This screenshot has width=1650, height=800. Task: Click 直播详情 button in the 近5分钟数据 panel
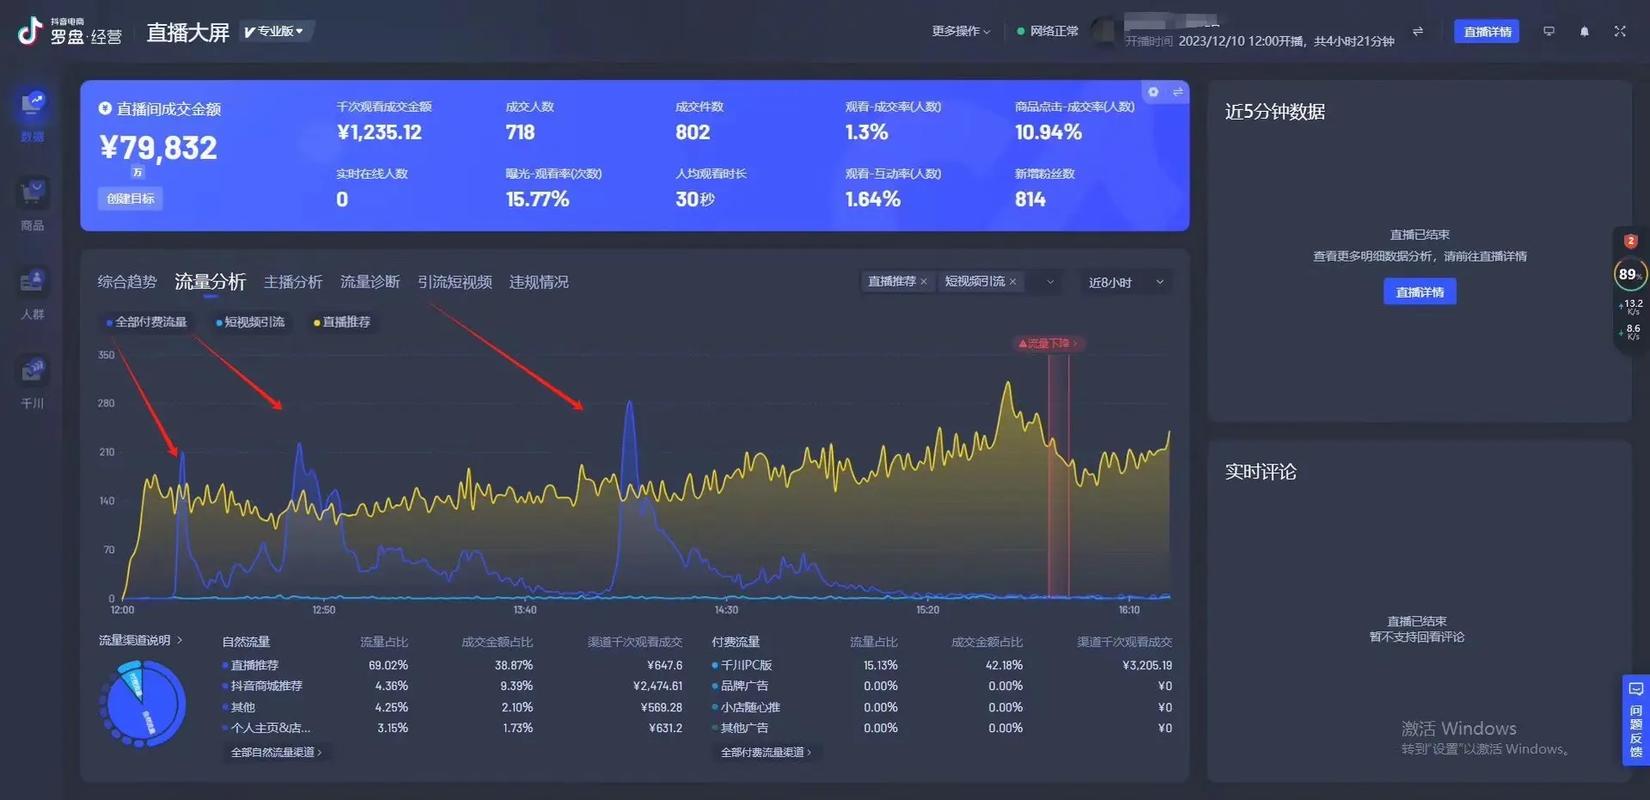coord(1420,292)
